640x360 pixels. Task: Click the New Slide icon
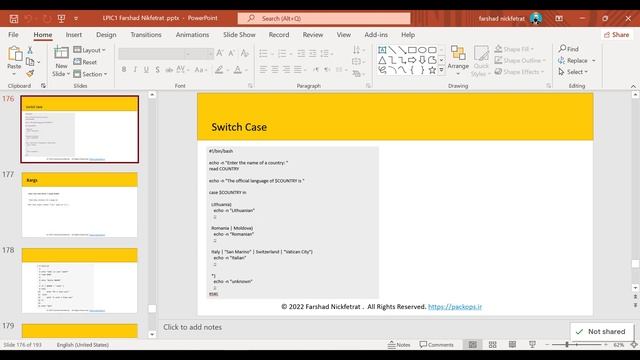(x=61, y=53)
